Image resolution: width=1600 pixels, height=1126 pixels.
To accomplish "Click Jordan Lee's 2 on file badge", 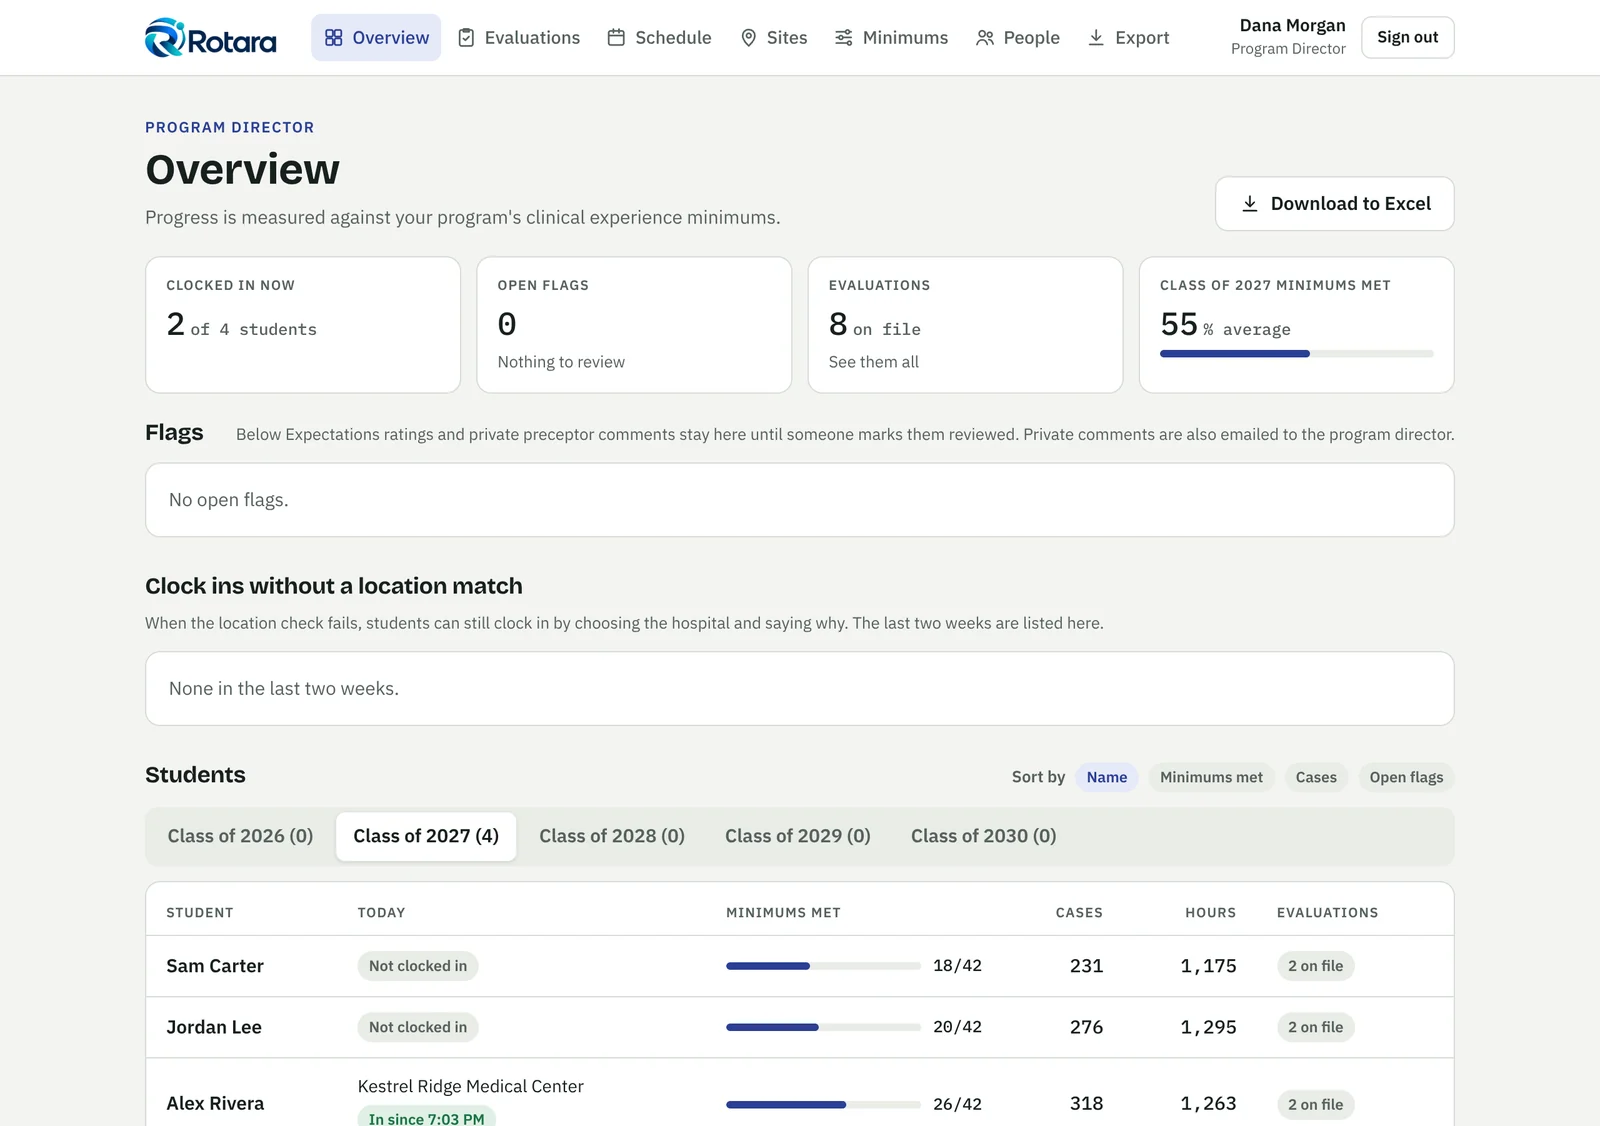I will coord(1315,1027).
